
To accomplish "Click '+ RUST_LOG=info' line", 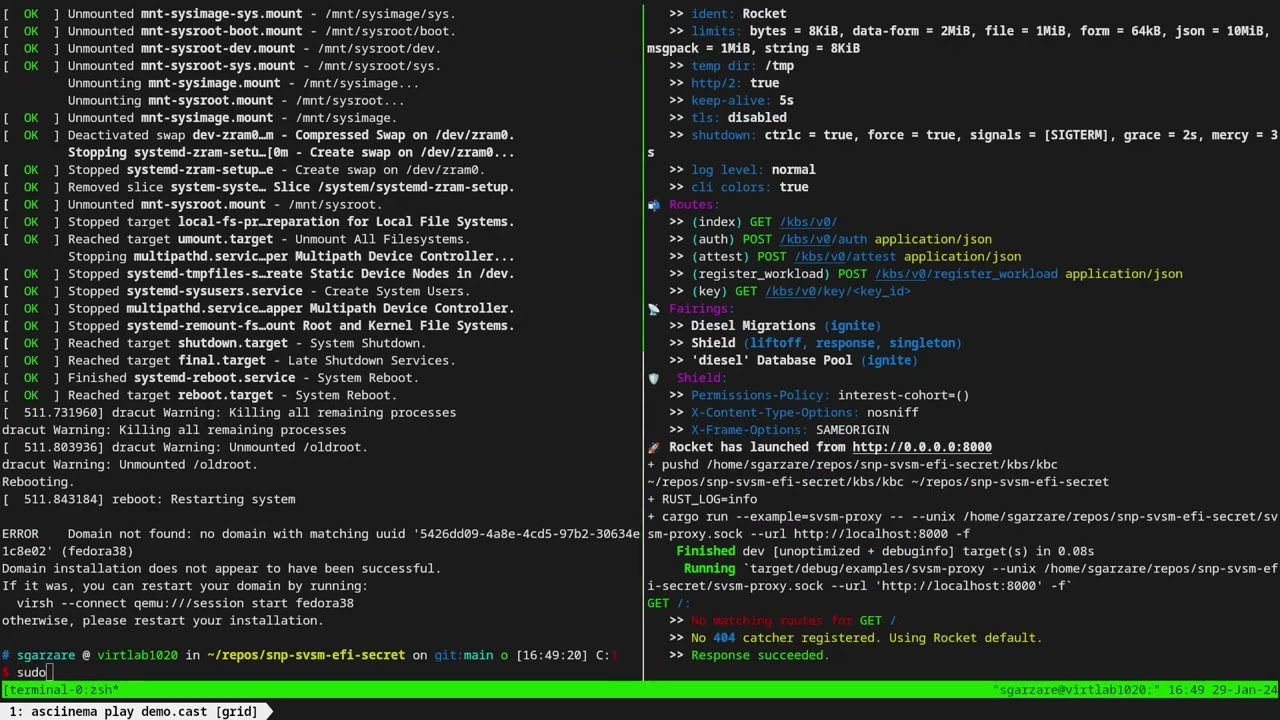I will [702, 499].
